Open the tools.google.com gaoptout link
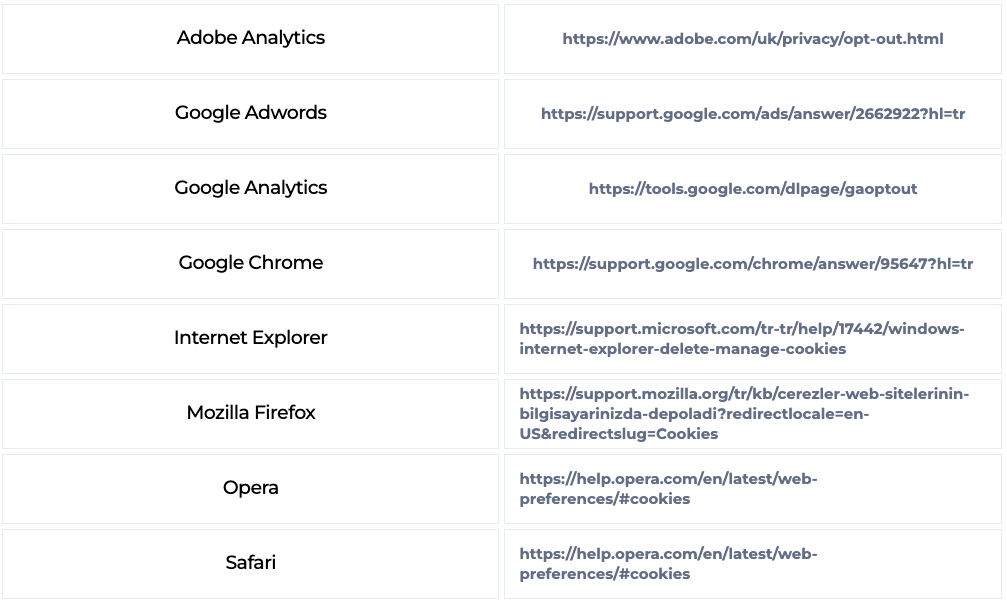1007x606 pixels. click(753, 189)
